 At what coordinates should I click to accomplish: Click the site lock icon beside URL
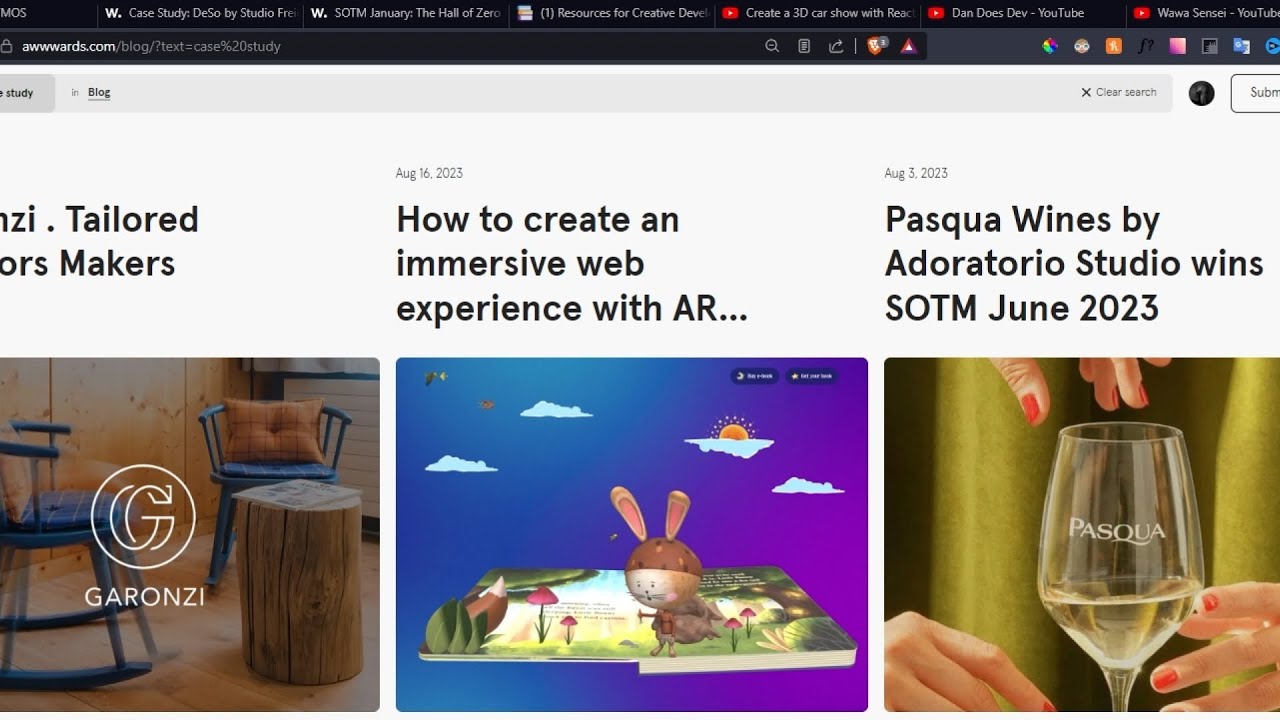point(7,46)
